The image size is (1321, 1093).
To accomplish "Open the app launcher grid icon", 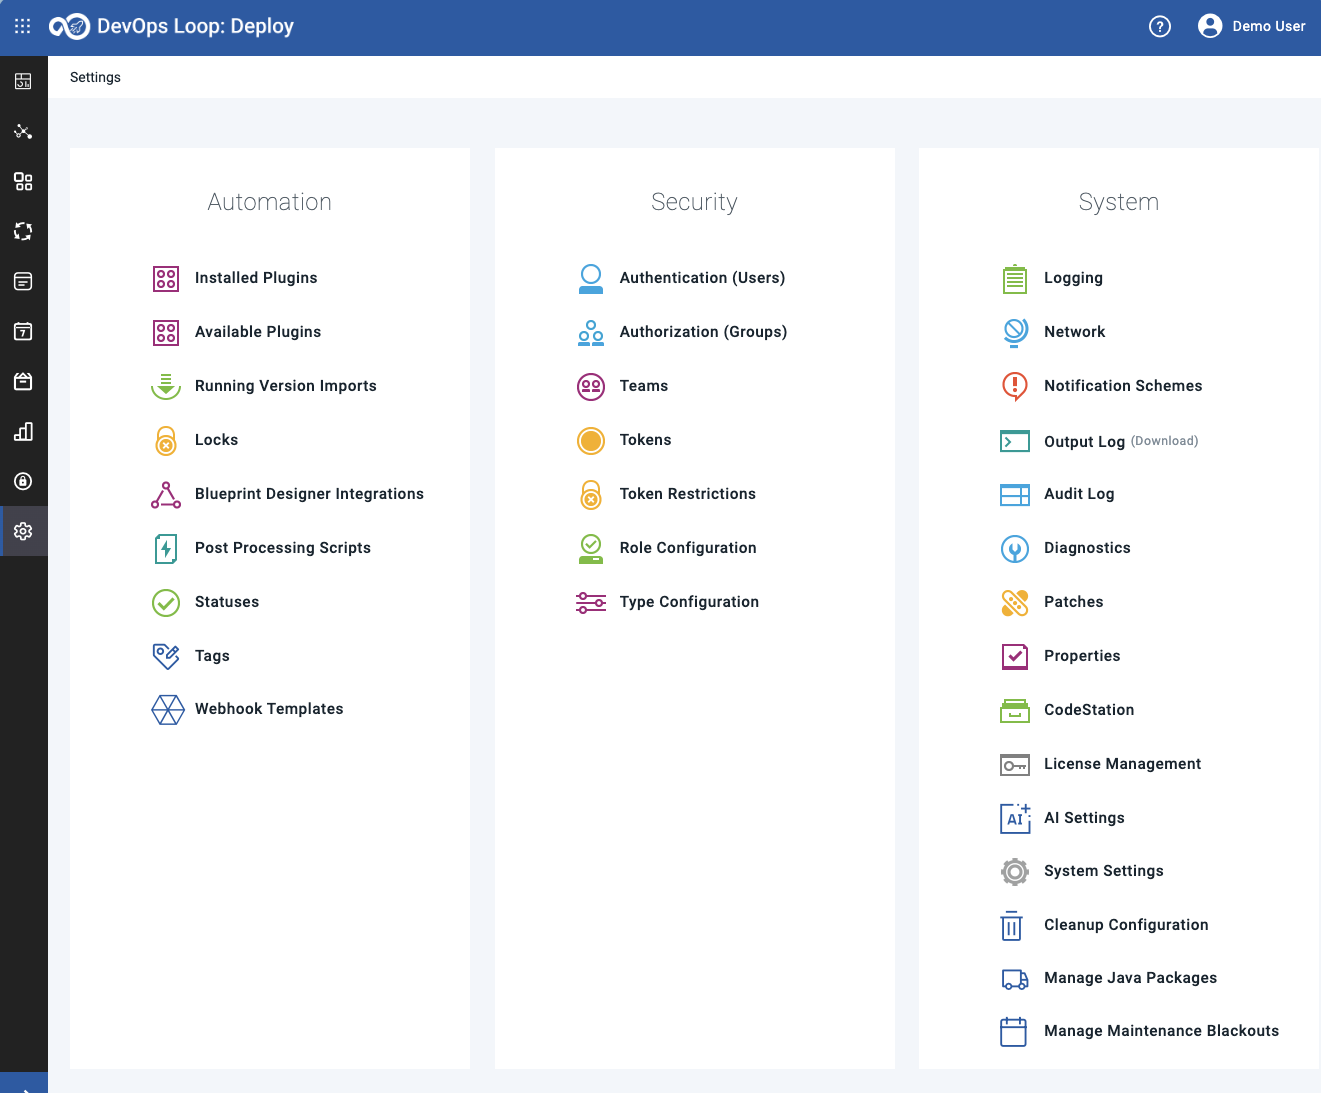I will (22, 27).
